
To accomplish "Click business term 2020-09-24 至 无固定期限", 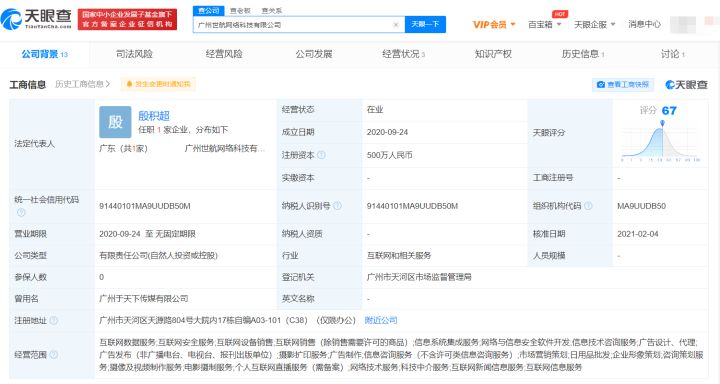I will (147, 234).
